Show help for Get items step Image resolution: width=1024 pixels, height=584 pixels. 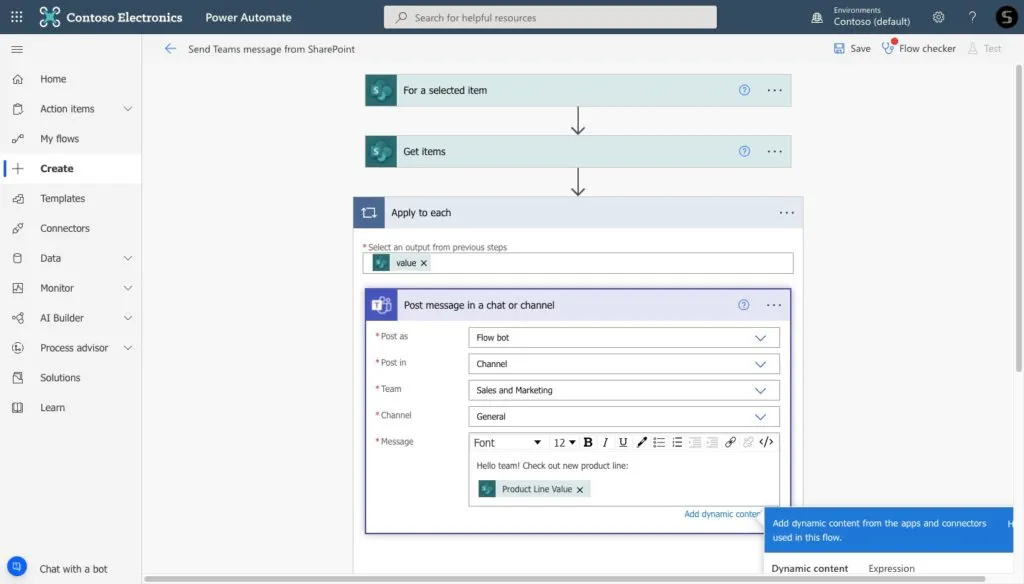(x=744, y=151)
